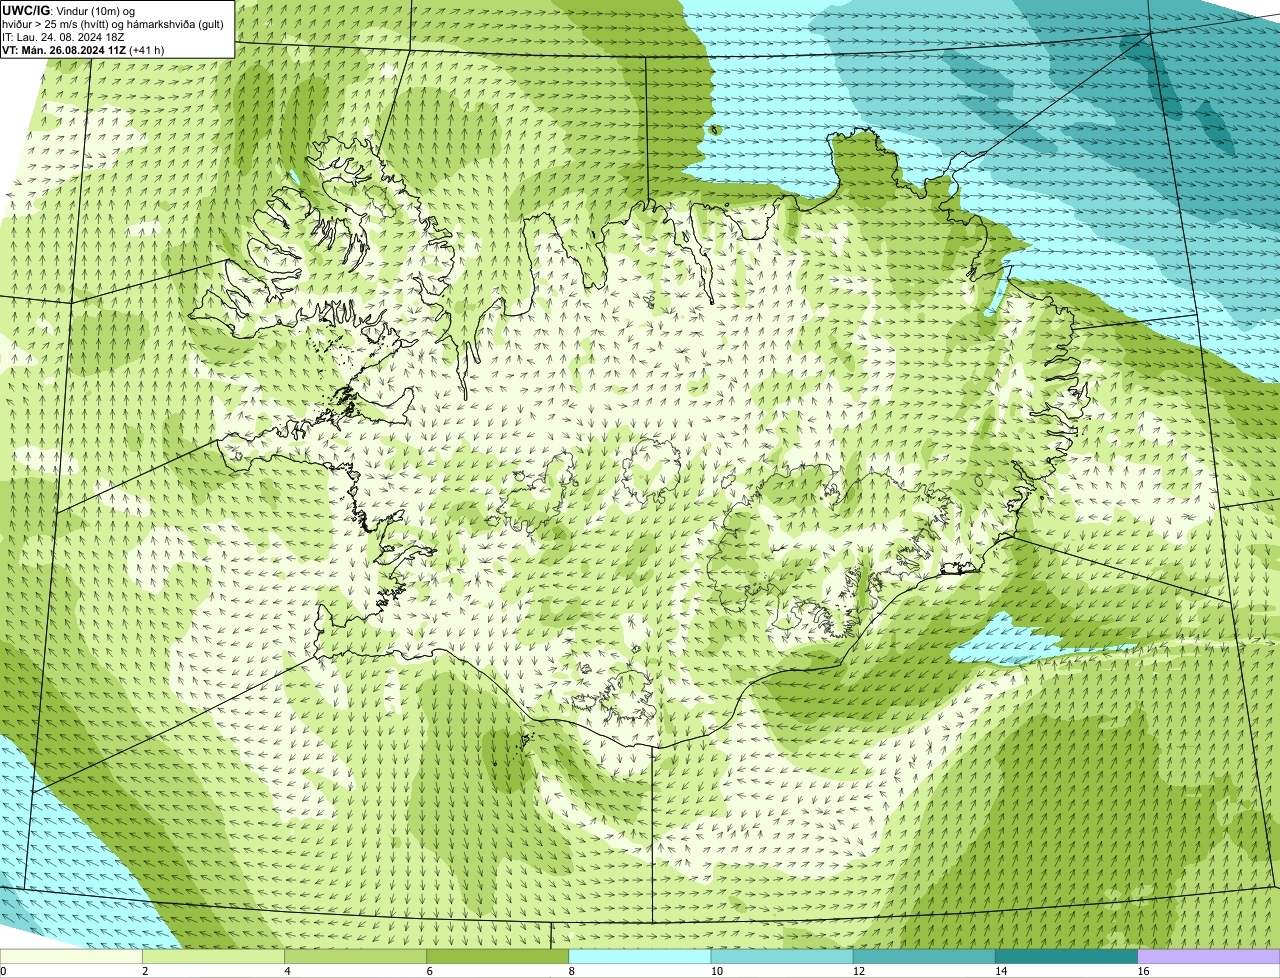Click the '10' label on the color scale

coord(716,971)
